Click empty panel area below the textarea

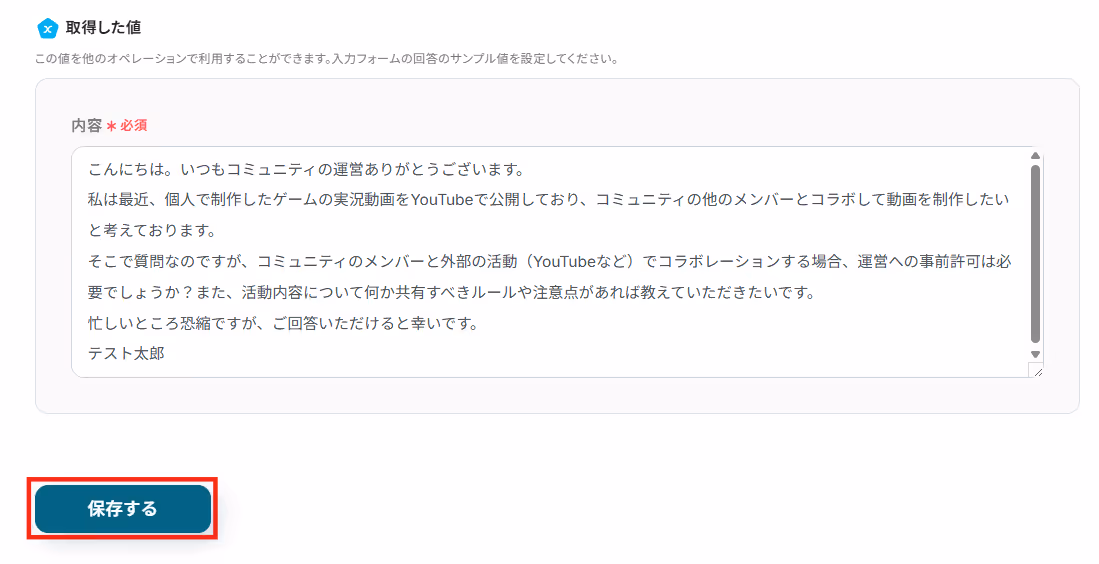point(557,396)
